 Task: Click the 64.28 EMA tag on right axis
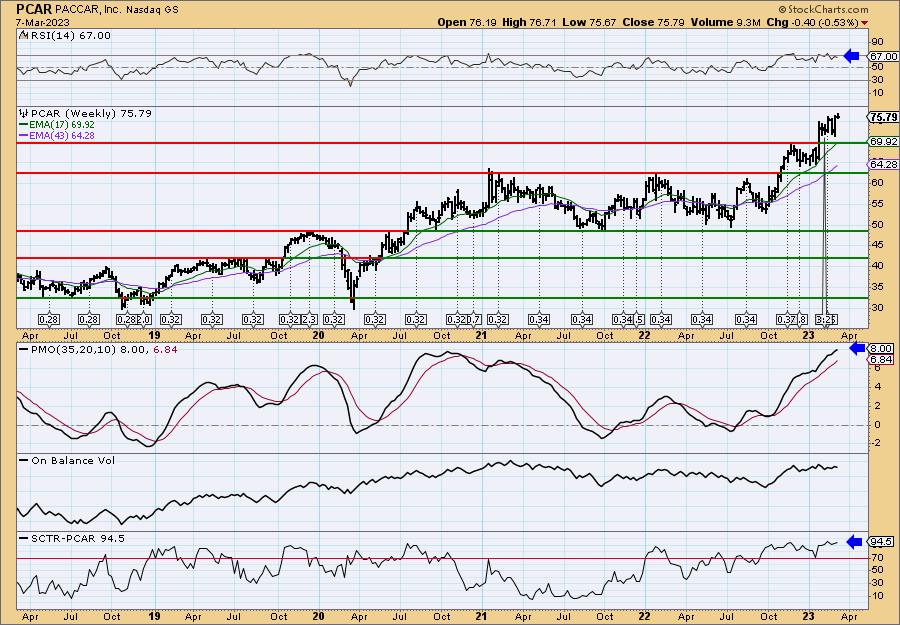click(884, 164)
